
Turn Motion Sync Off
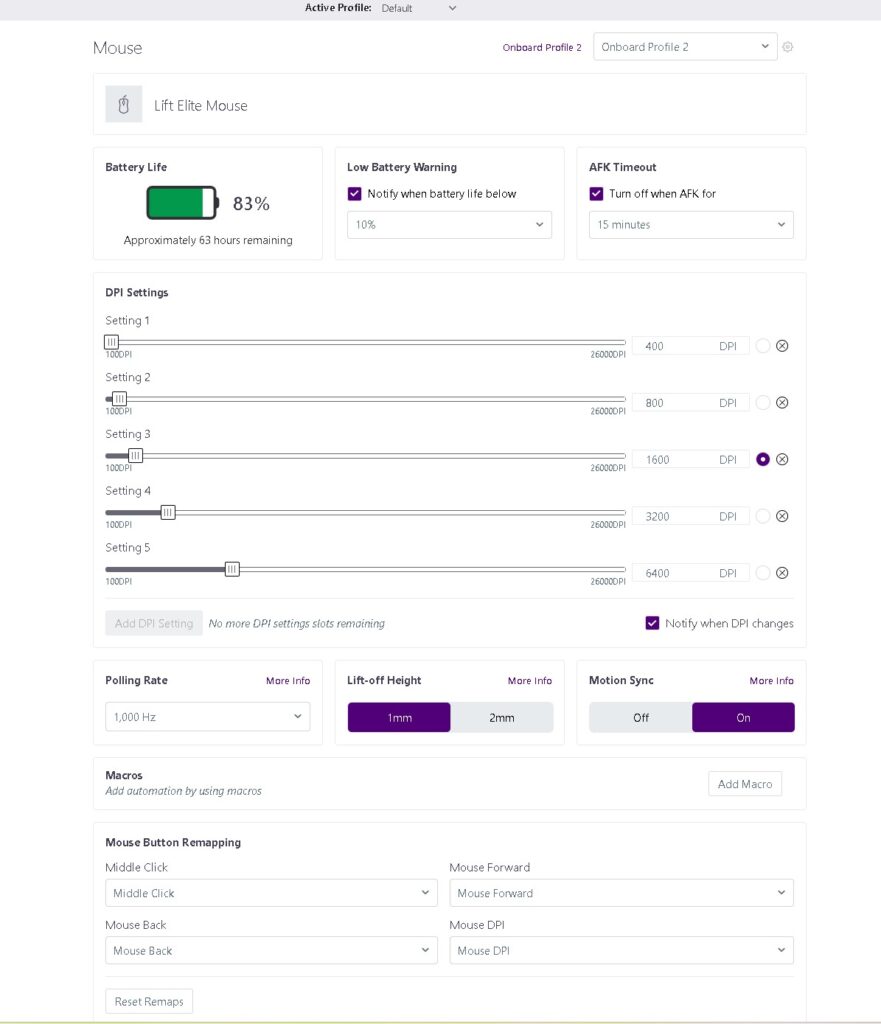[x=641, y=718]
